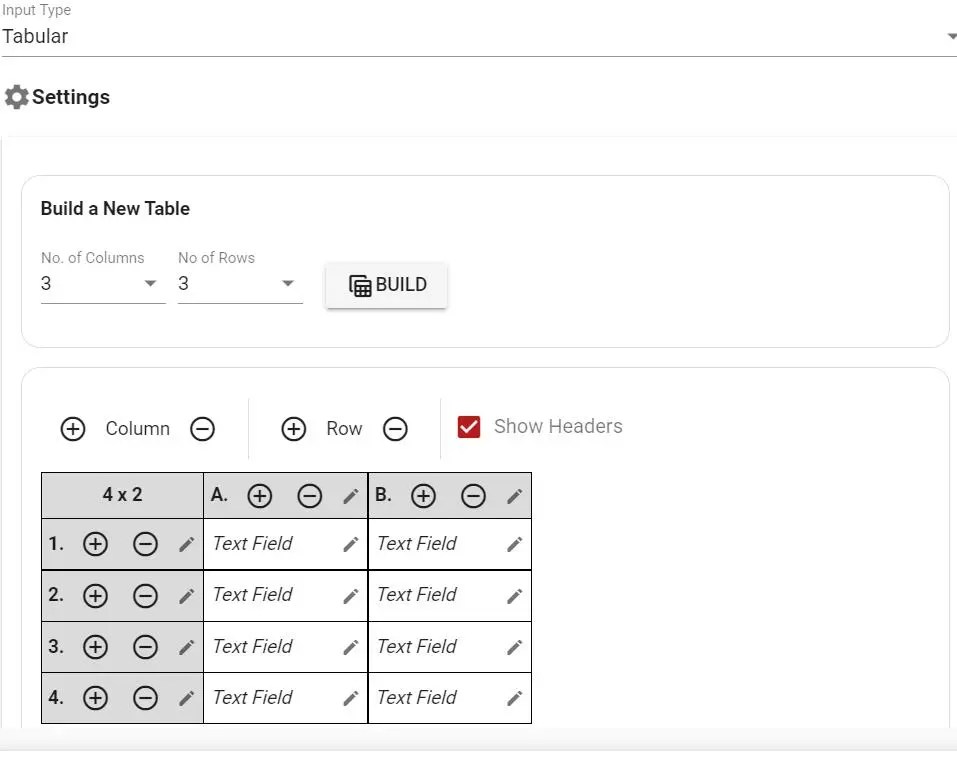This screenshot has width=957, height=759.
Task: Click the remove Row minus icon
Action: click(x=395, y=428)
